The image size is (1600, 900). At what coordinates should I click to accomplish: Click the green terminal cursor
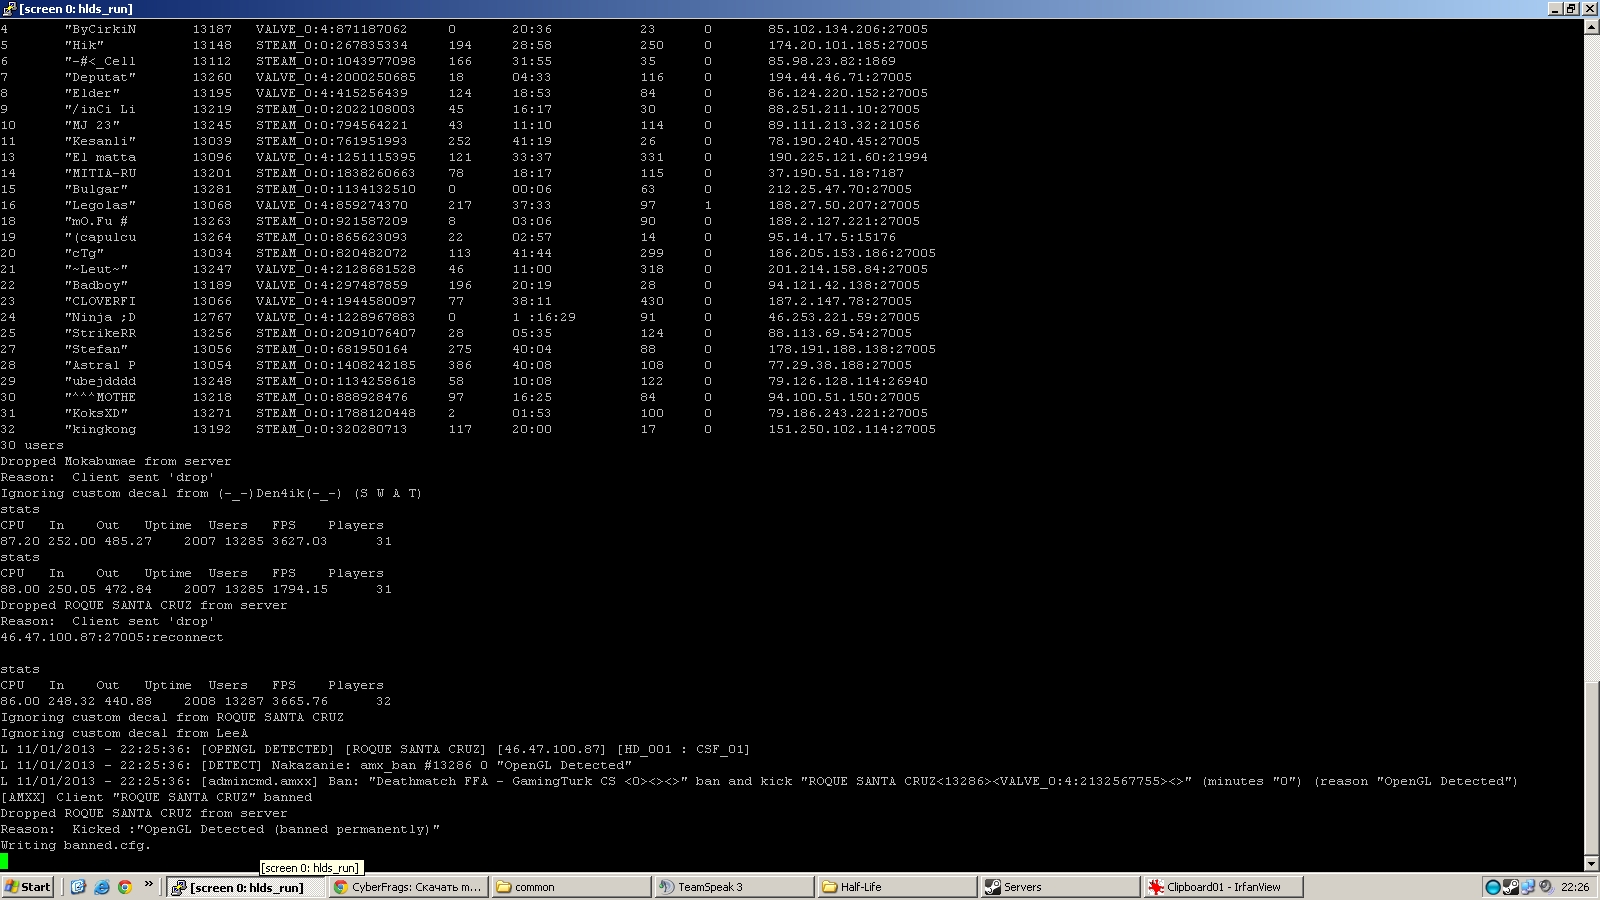click(4, 861)
